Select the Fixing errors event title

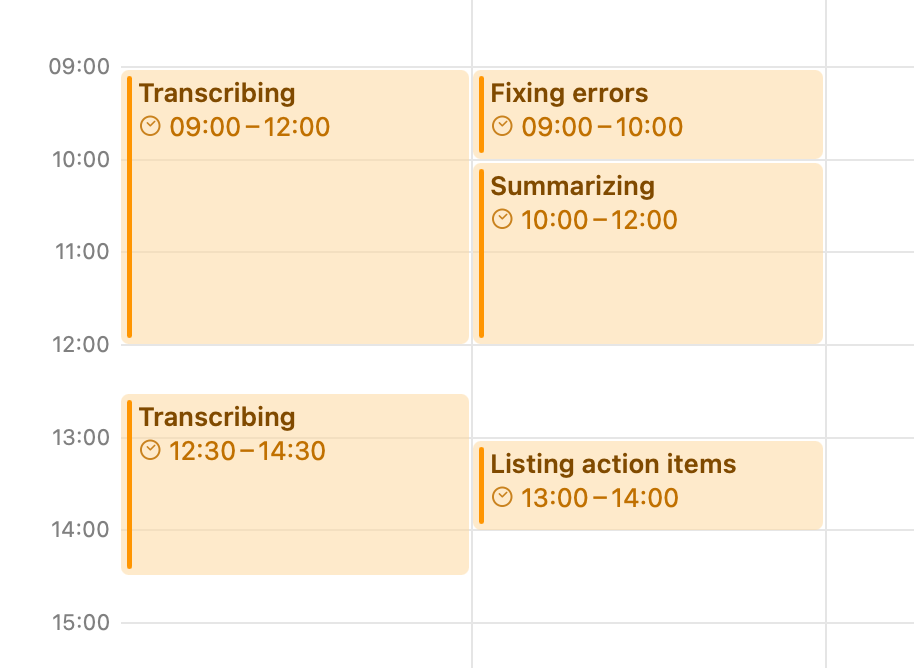click(569, 93)
